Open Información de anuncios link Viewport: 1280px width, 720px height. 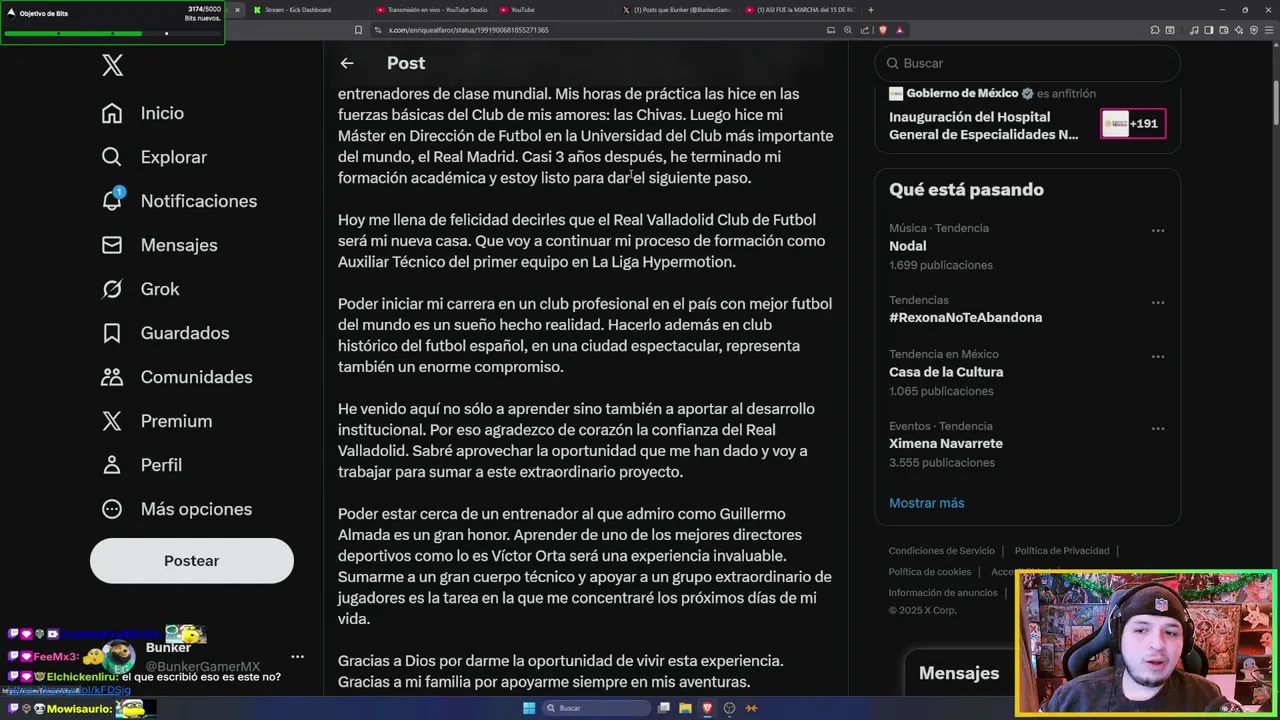(x=943, y=593)
